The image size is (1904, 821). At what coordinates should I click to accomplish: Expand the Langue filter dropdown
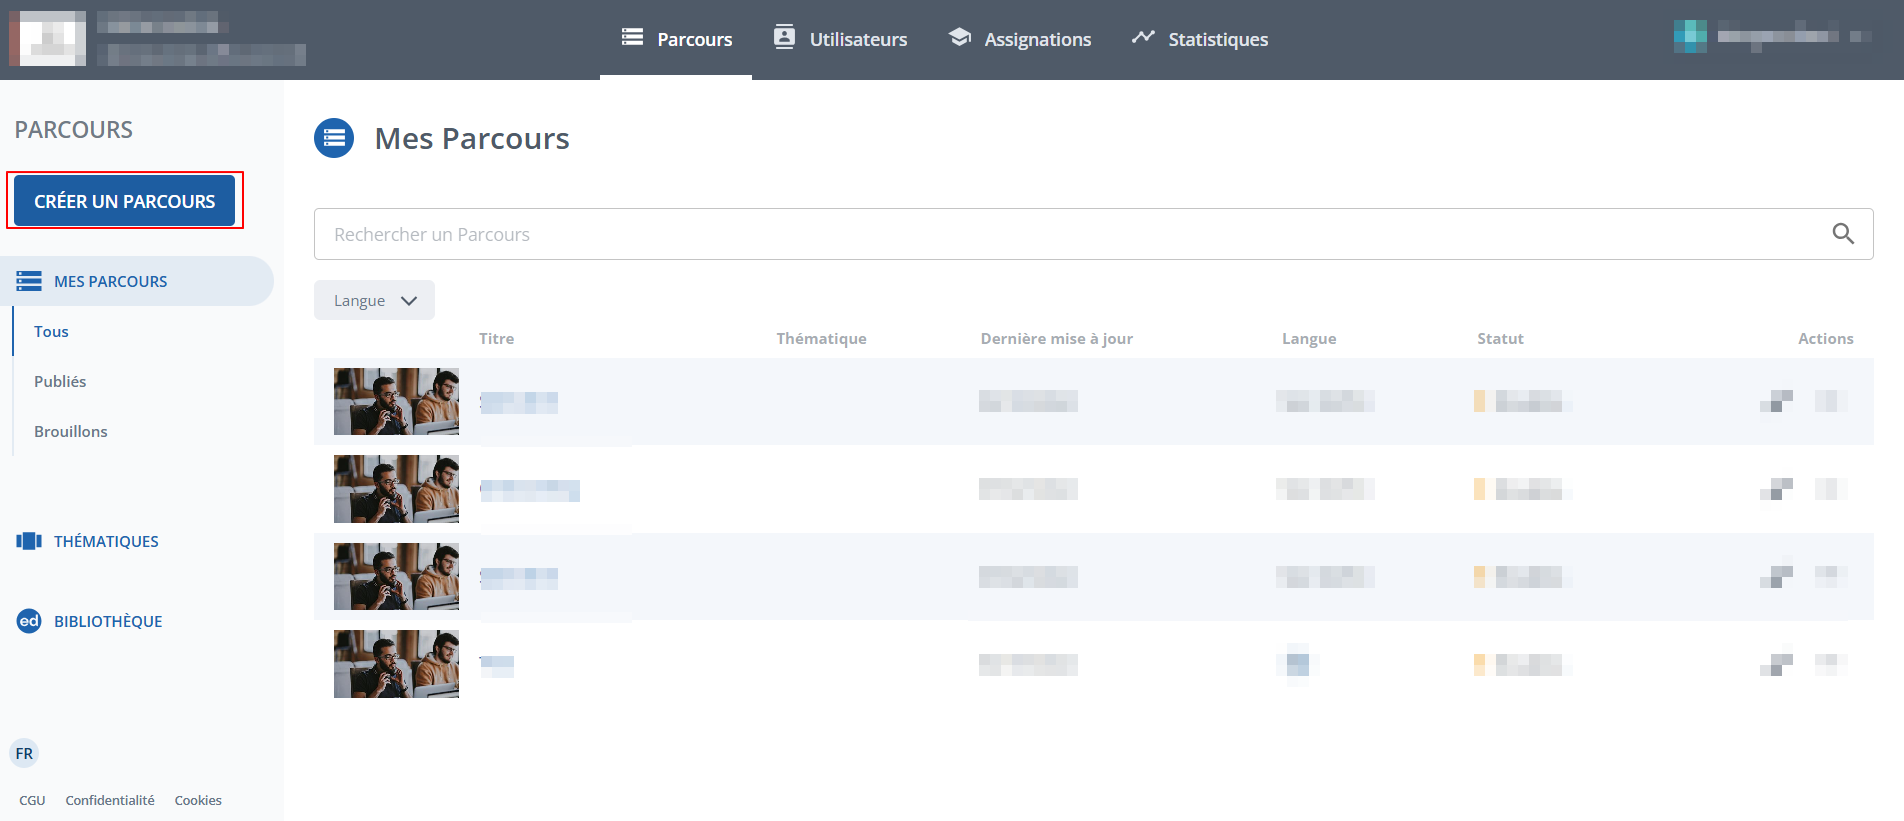[x=374, y=300]
